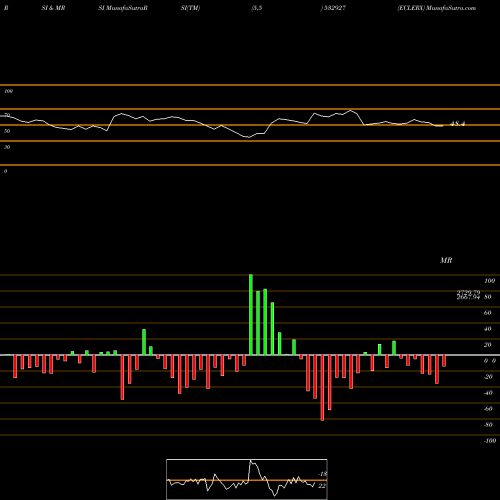Click the deepest red MR histogram bar
This screenshot has width=500, height=500.
pyautogui.click(x=322, y=388)
